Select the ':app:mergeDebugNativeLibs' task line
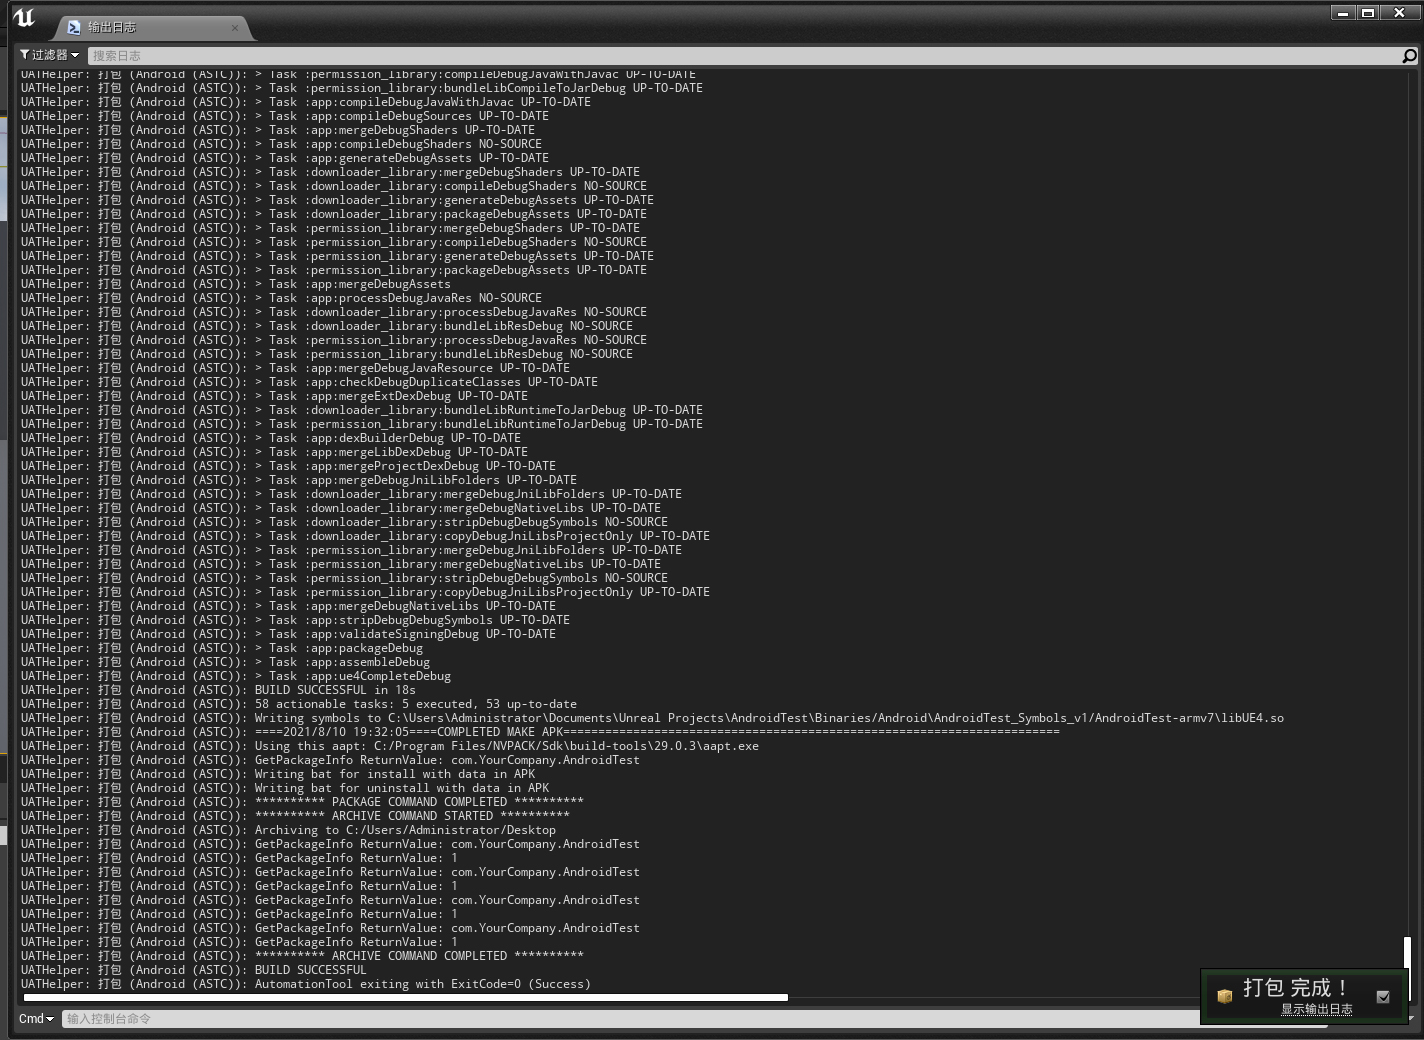 click(288, 606)
